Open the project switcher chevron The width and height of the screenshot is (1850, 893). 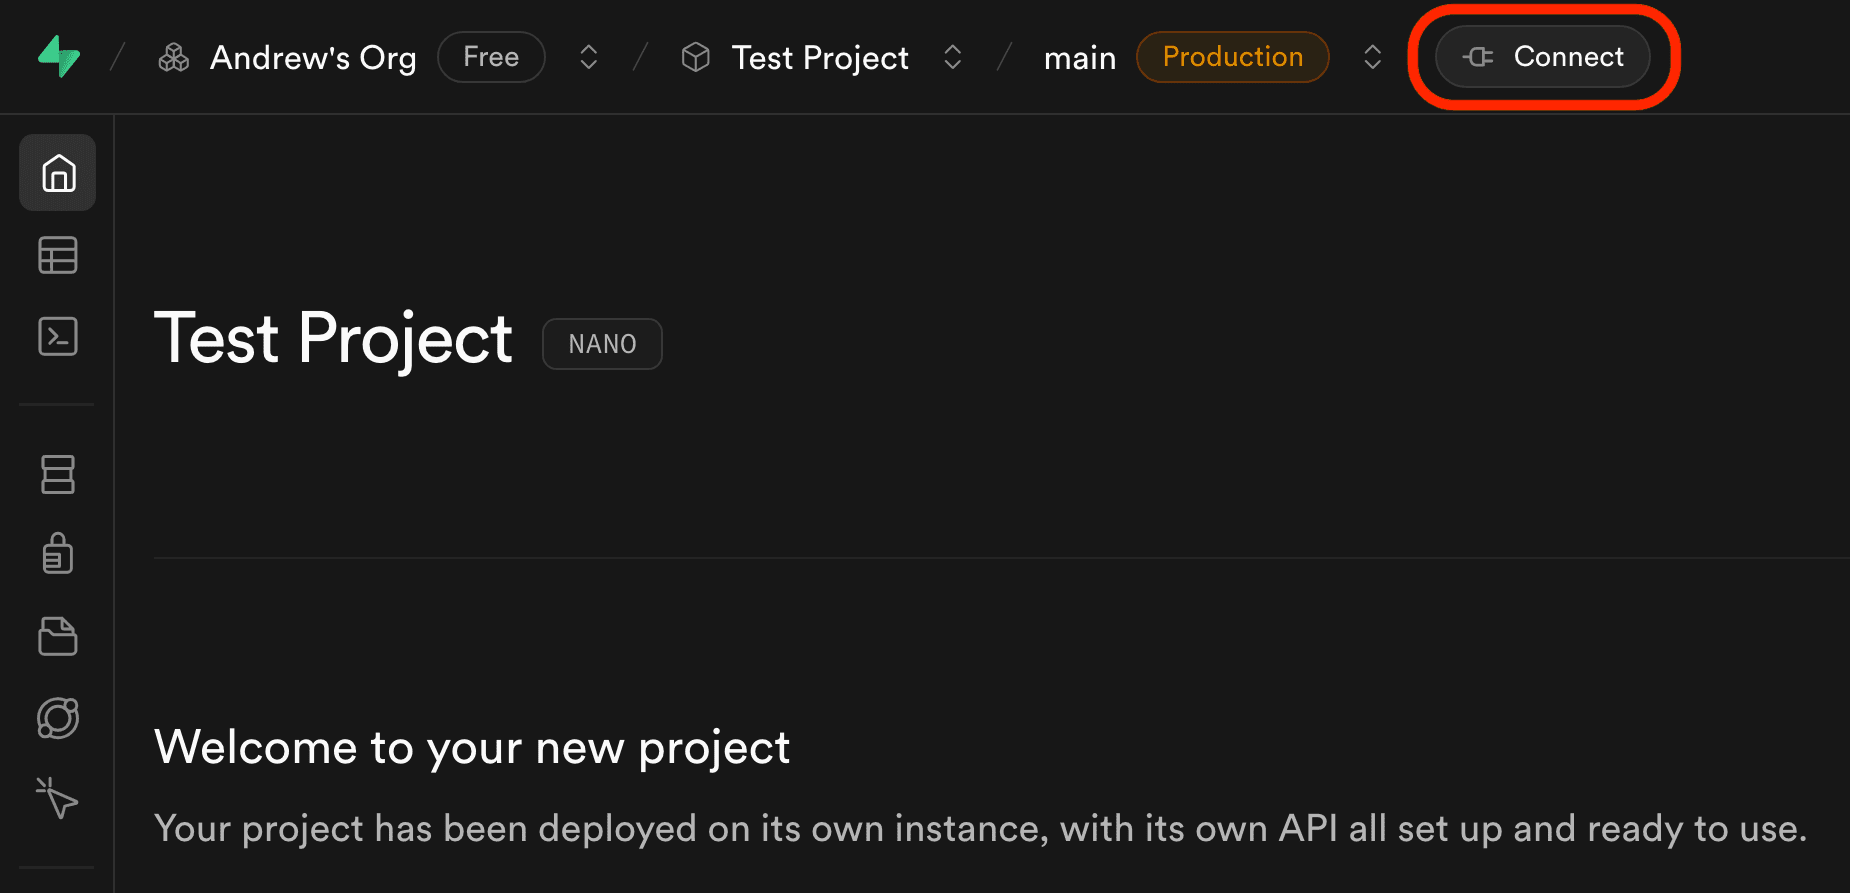tap(952, 57)
